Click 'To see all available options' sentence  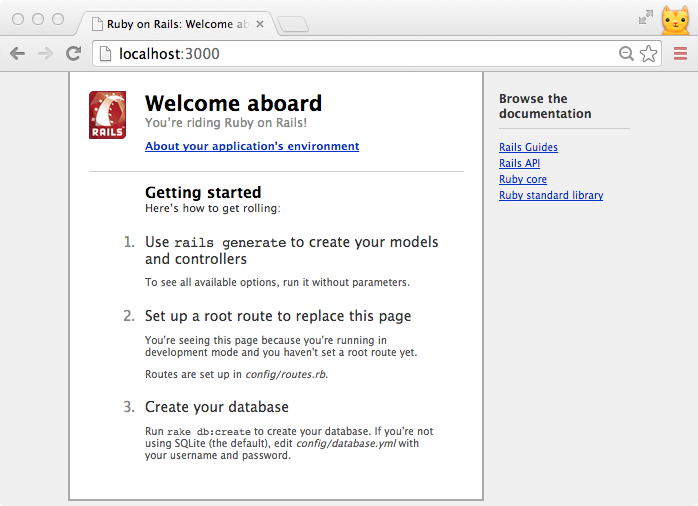click(x=277, y=283)
